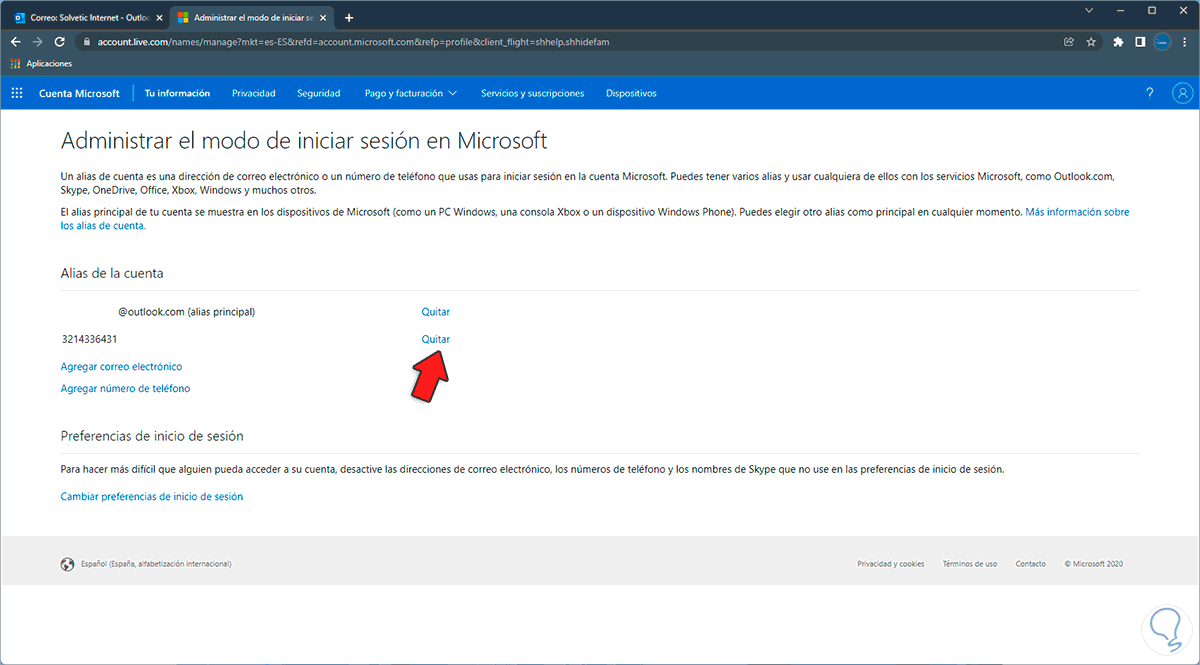Viewport: 1200px width, 665px height.
Task: Click the site lock icon in address bar
Action: pos(87,42)
